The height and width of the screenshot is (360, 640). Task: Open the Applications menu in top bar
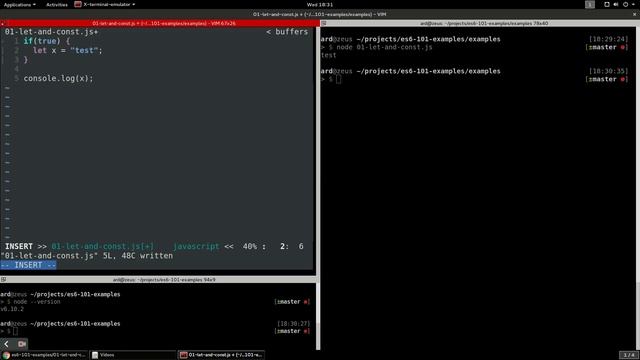[19, 4]
